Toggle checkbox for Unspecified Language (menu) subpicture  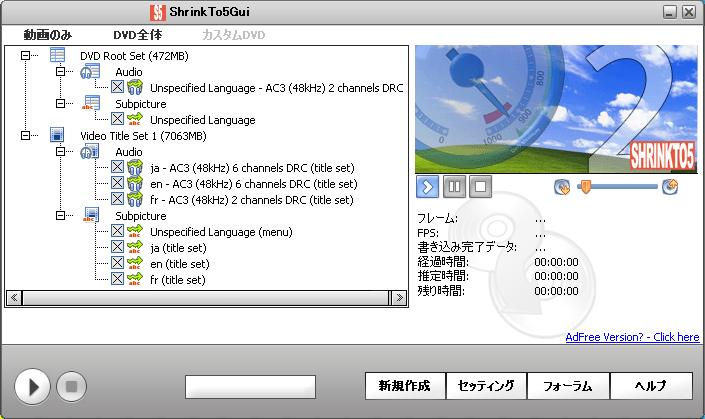click(117, 231)
